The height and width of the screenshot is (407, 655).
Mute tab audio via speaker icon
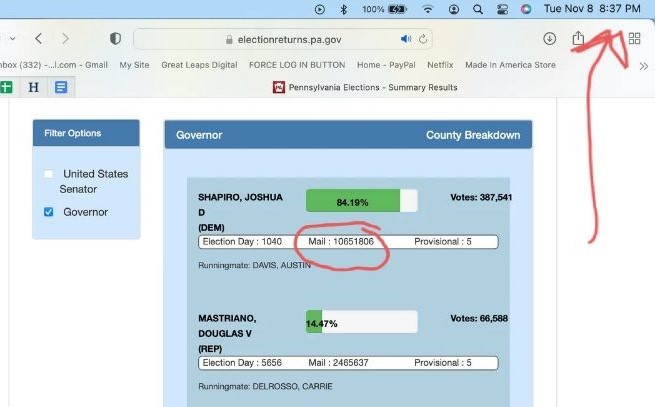coord(406,39)
